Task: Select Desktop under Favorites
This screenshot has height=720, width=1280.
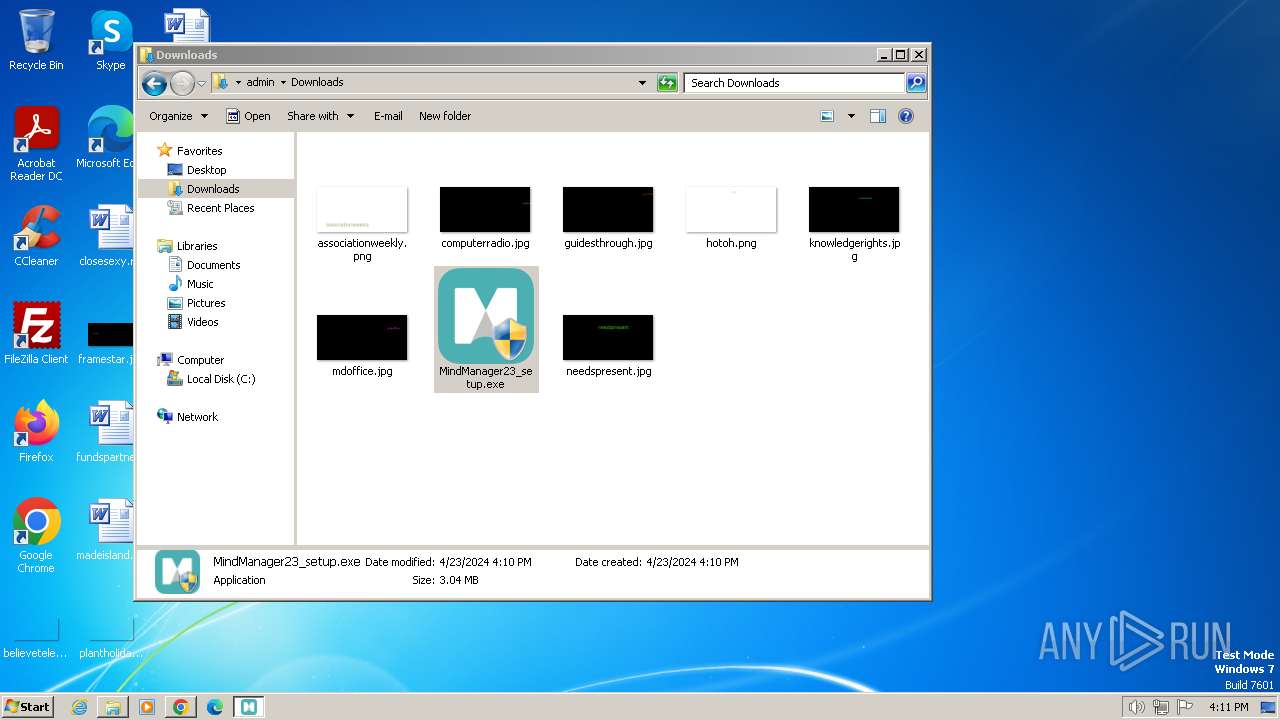Action: (206, 170)
